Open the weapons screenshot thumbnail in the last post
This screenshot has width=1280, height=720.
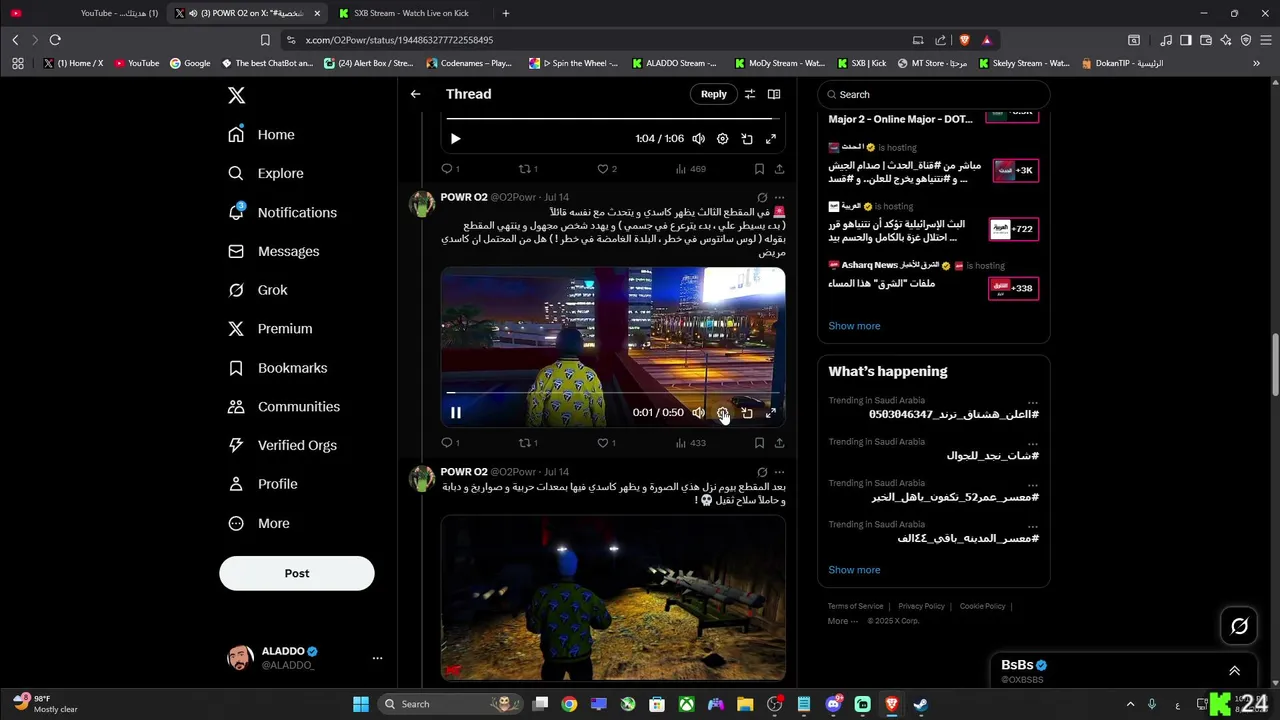click(x=613, y=598)
